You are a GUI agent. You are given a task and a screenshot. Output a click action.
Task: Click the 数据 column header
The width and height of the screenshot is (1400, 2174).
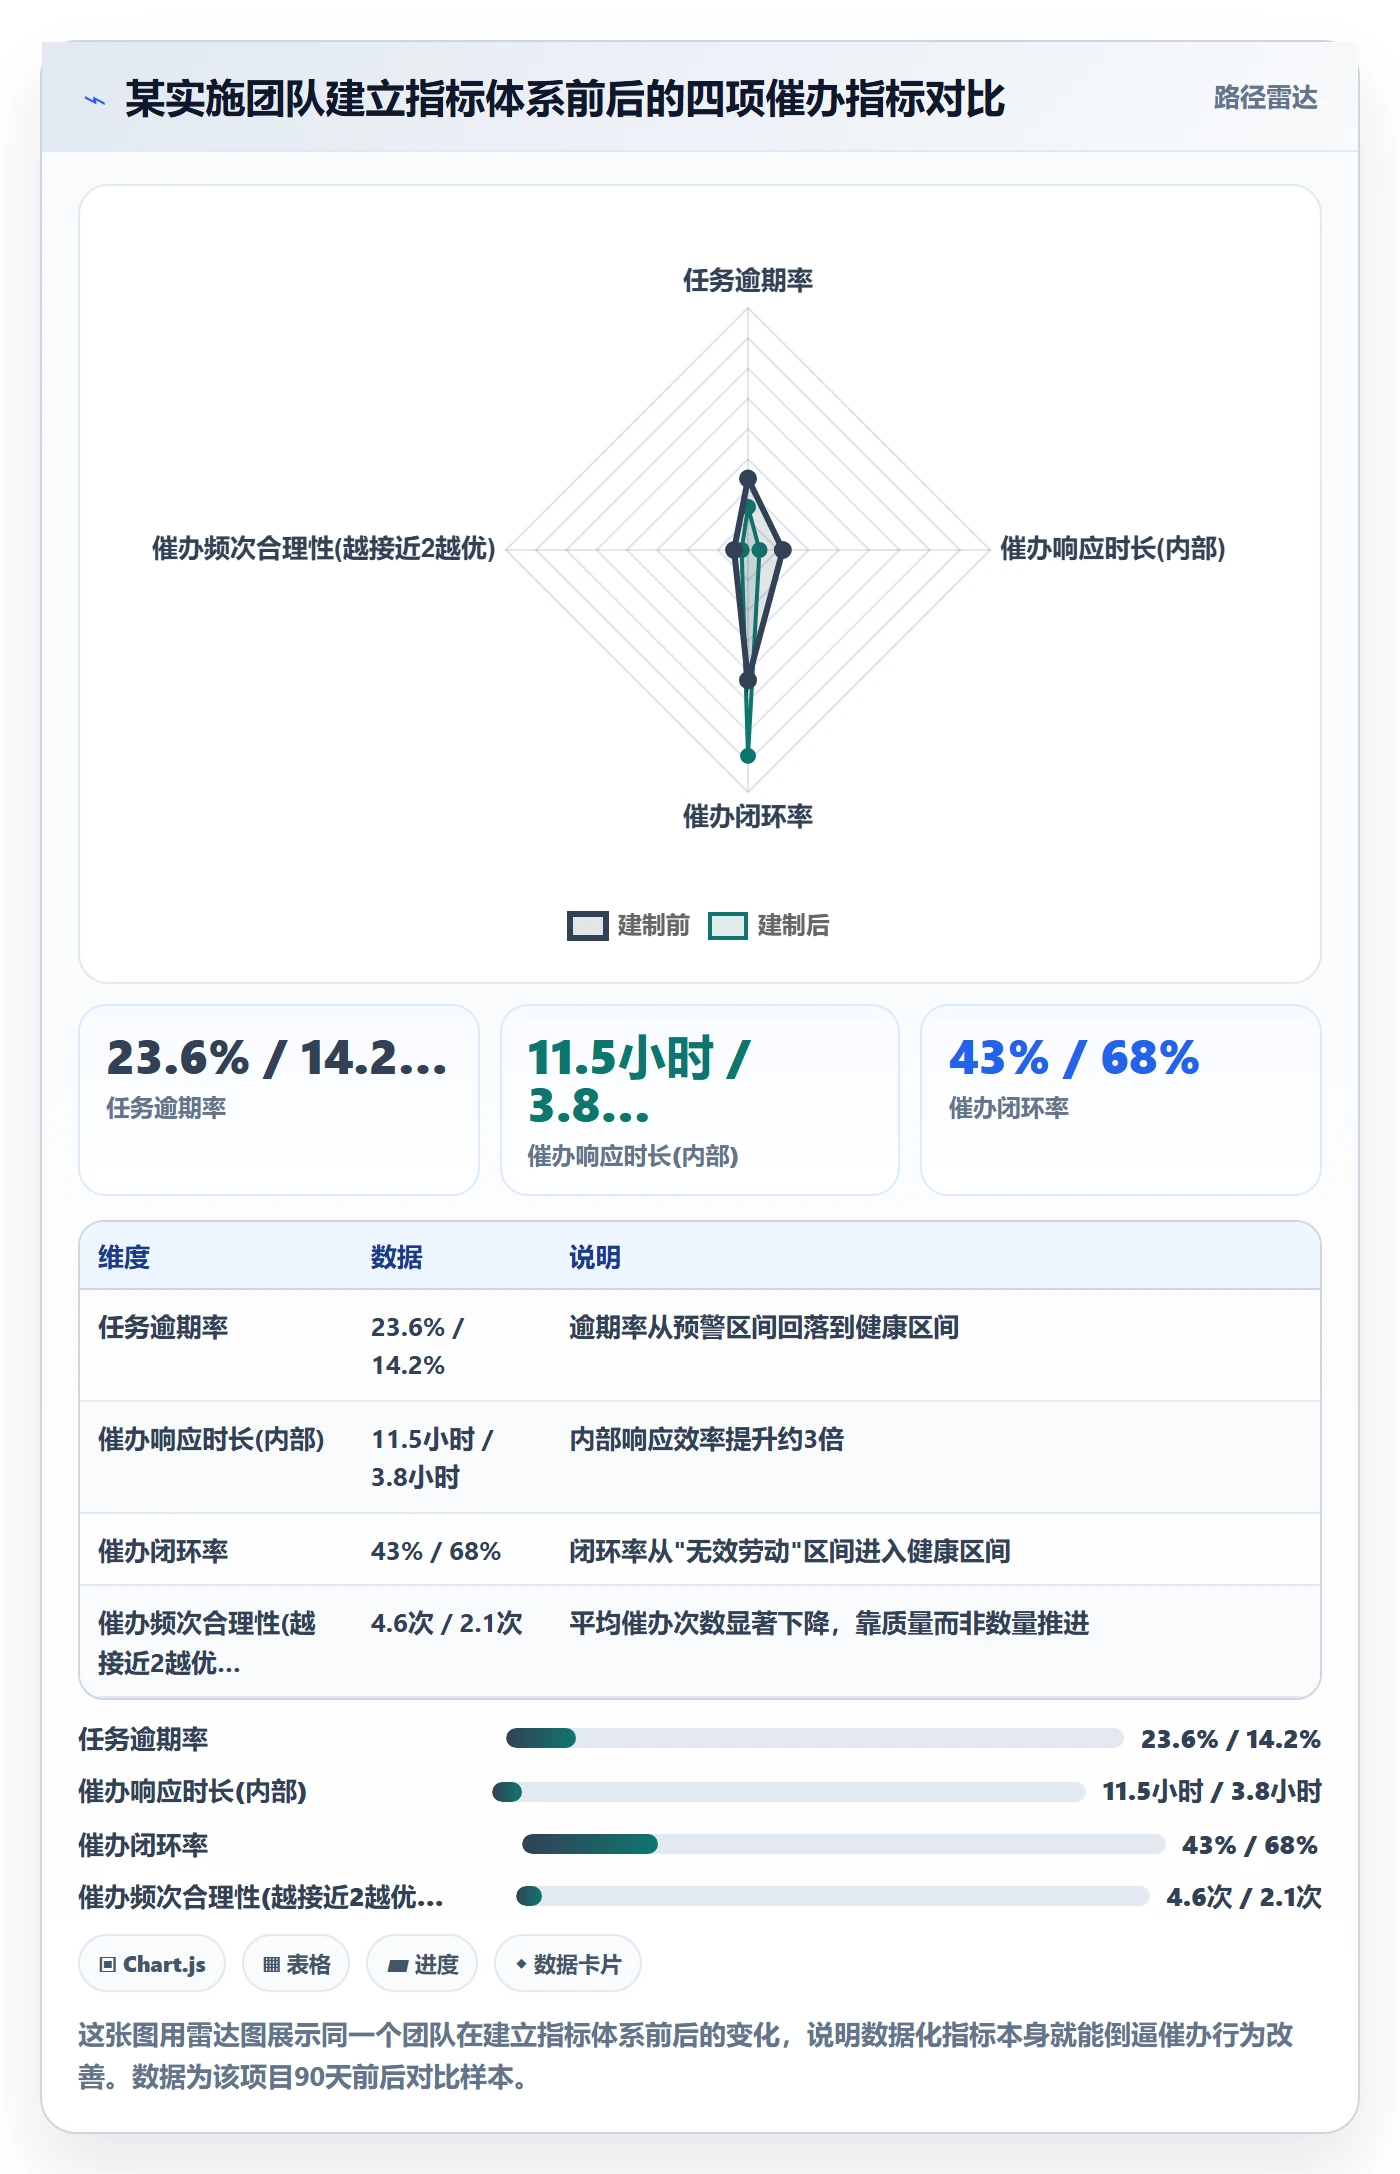coord(397,1258)
